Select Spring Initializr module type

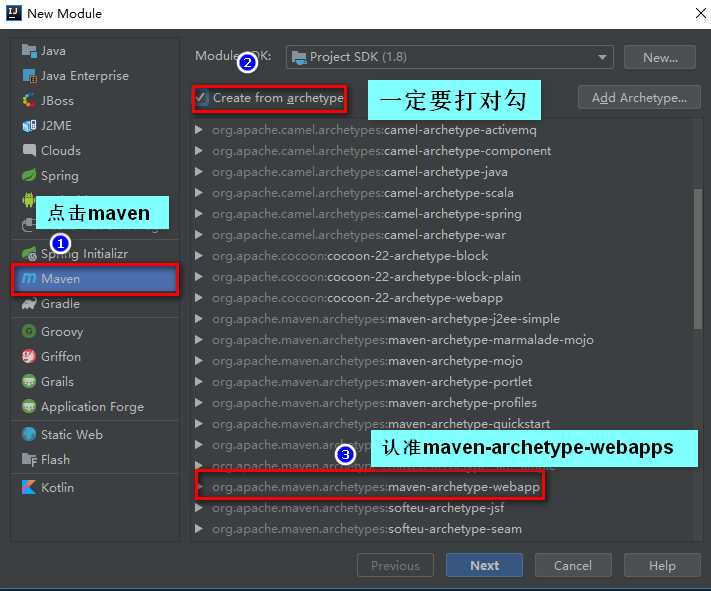95,254
